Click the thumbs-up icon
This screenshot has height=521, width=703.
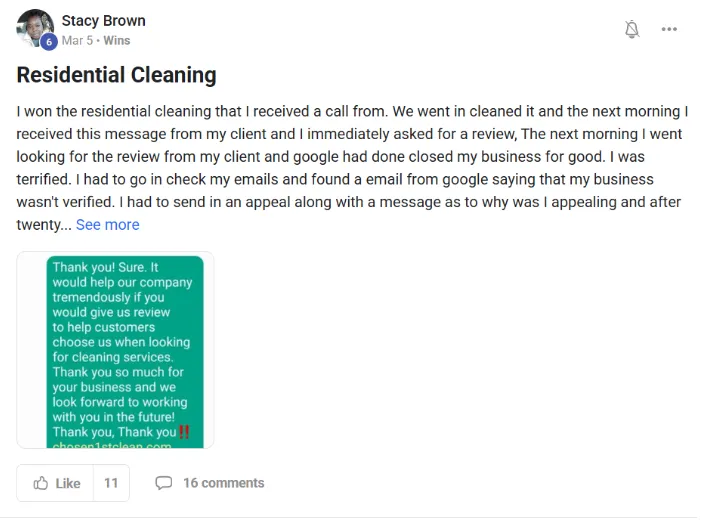click(40, 483)
